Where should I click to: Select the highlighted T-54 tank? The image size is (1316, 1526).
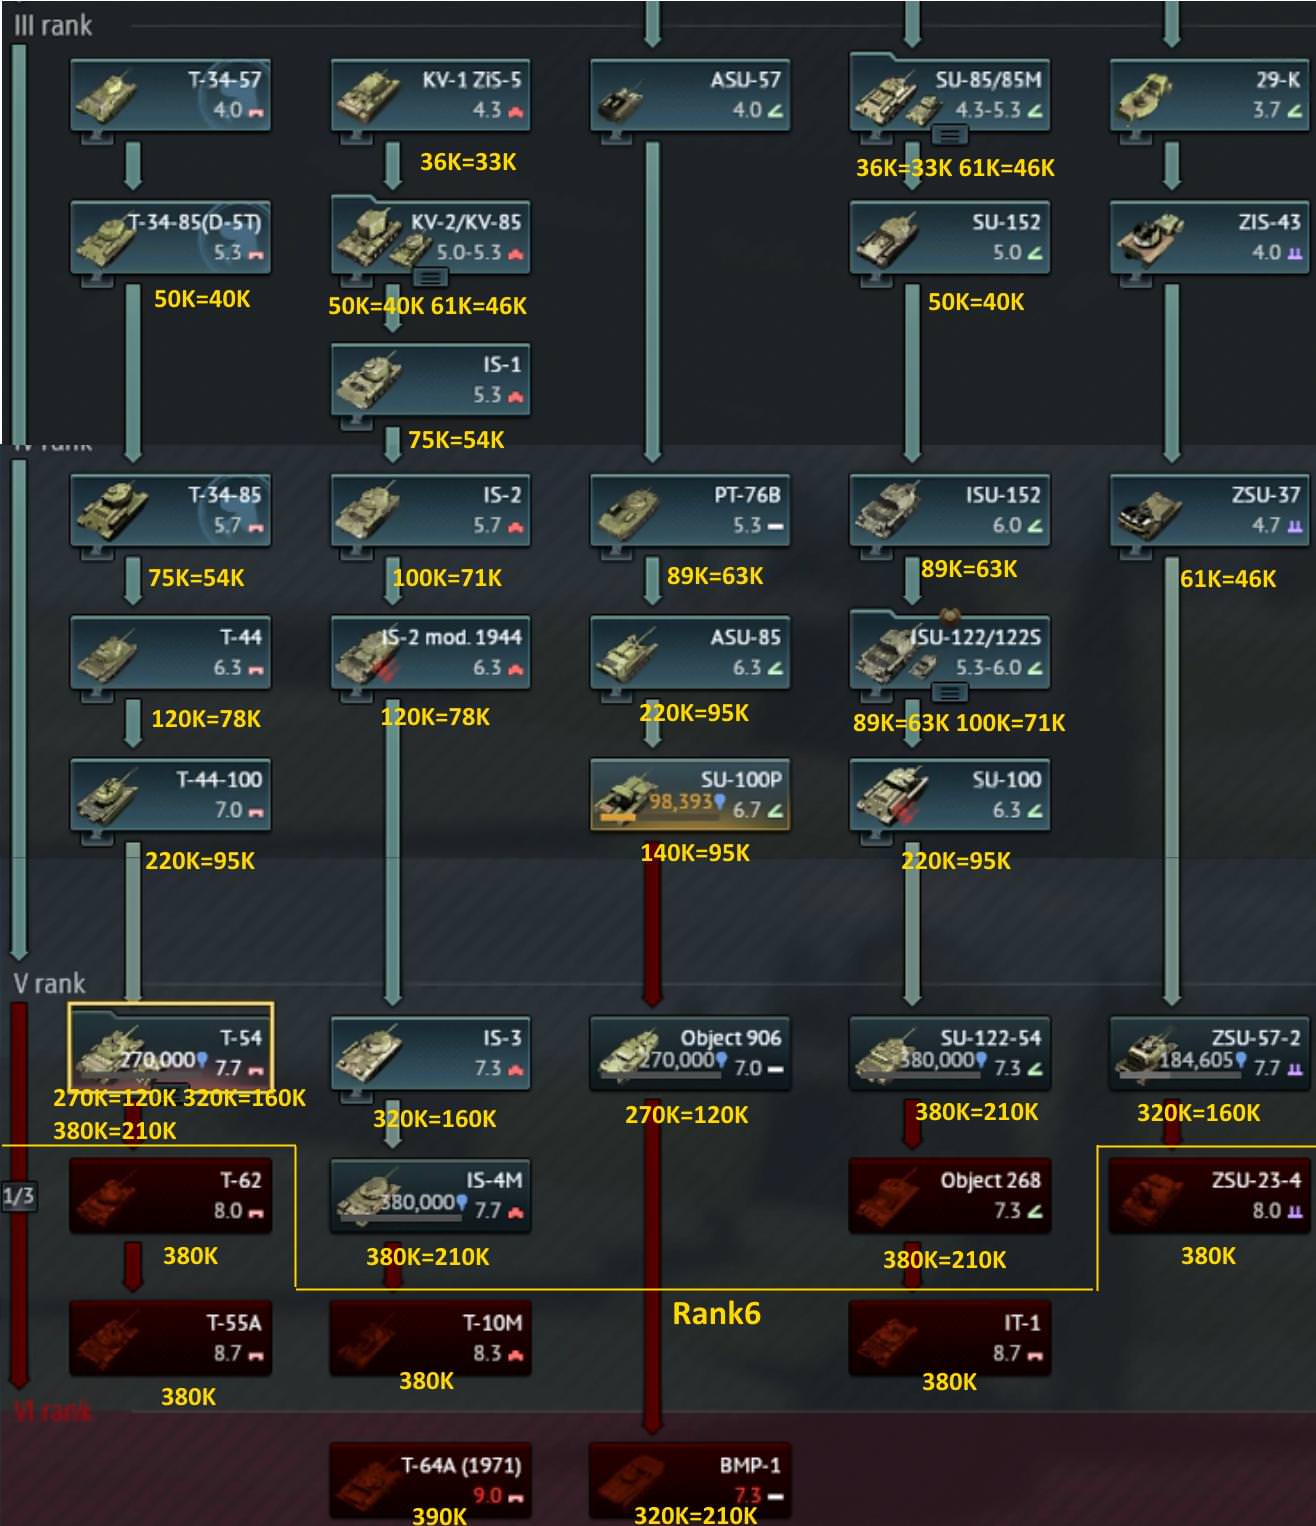170,1046
